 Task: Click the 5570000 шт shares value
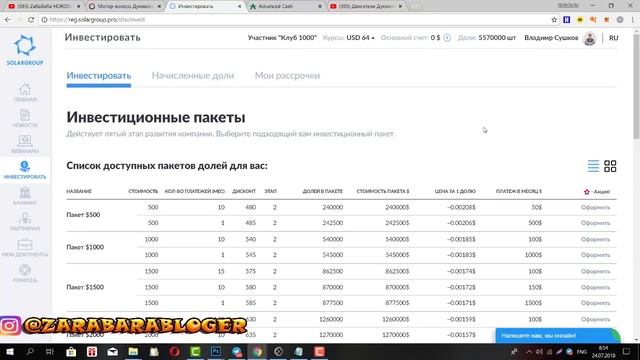pyautogui.click(x=497, y=38)
